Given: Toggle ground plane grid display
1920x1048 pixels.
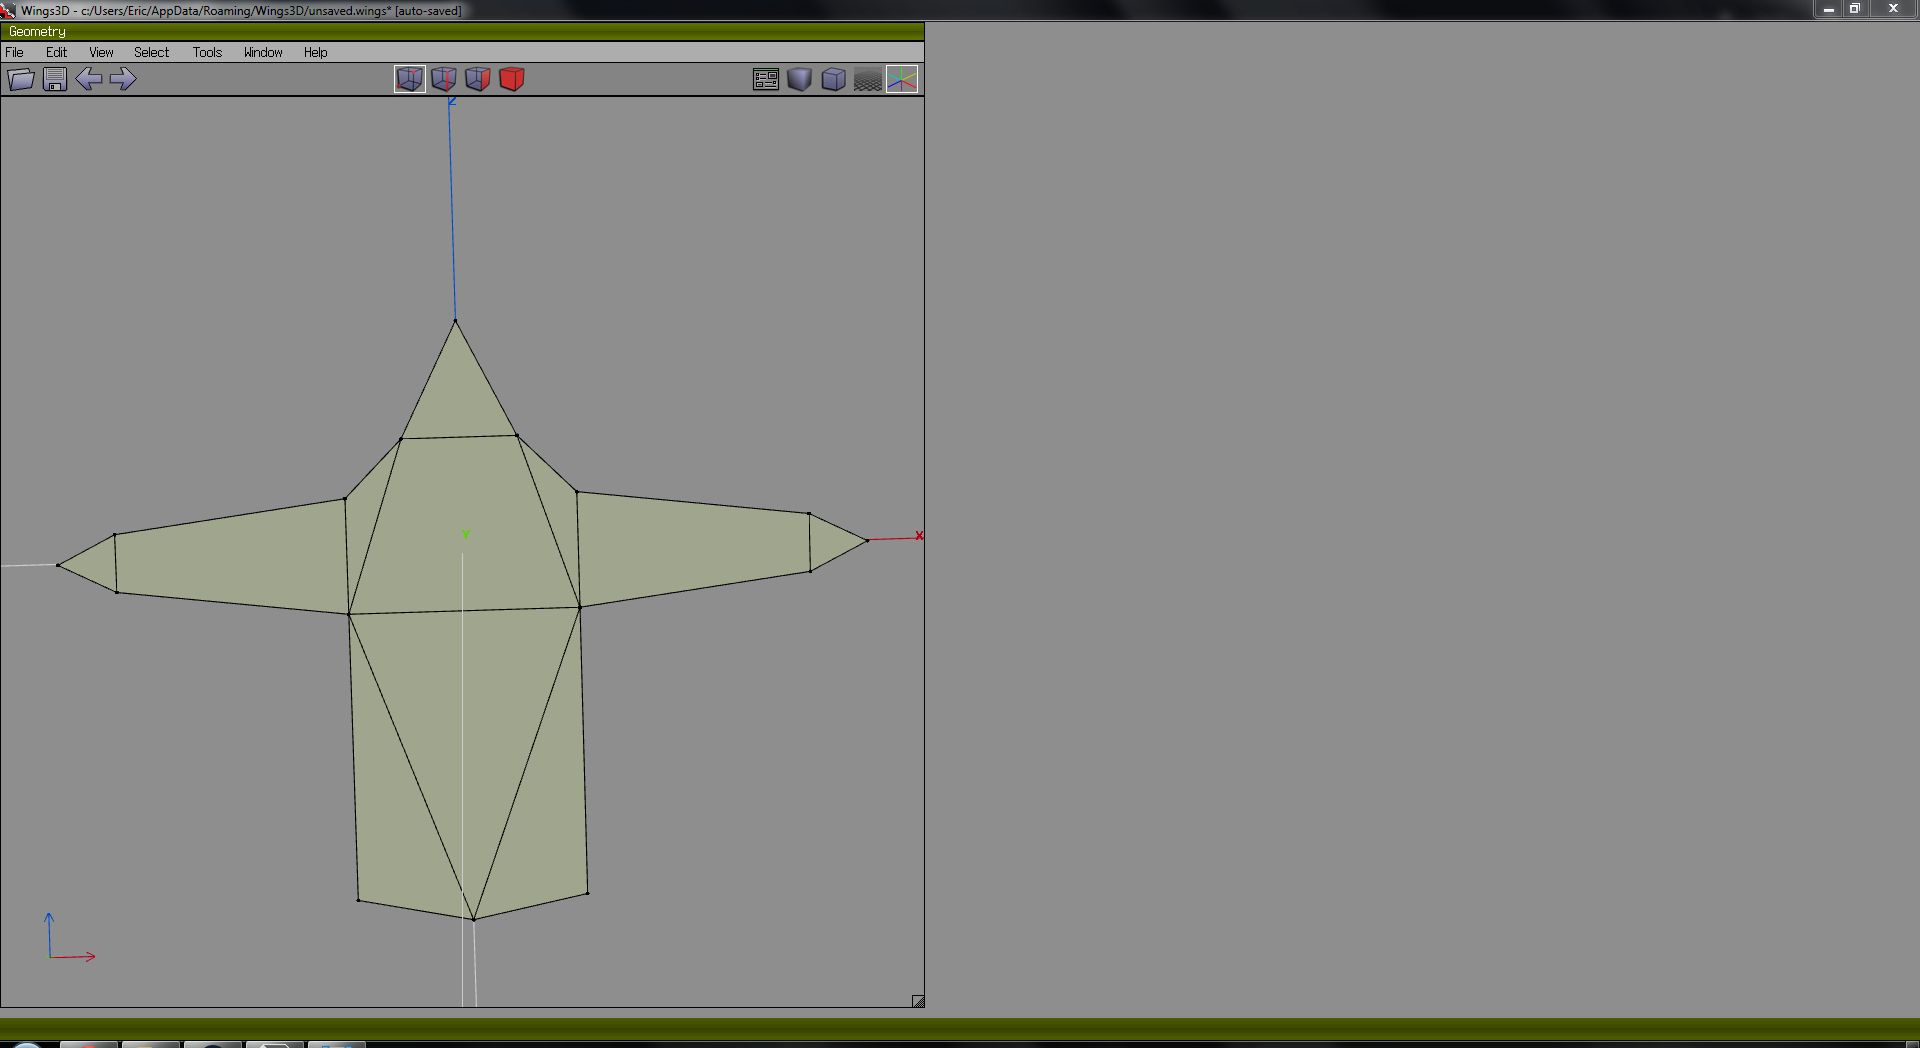Looking at the screenshot, I should [x=868, y=79].
